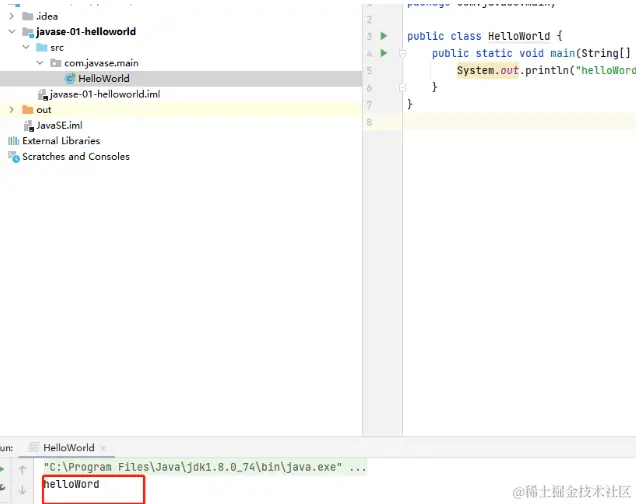Click helloWord output text in console
Screen dimensions: 636x504
[71, 484]
